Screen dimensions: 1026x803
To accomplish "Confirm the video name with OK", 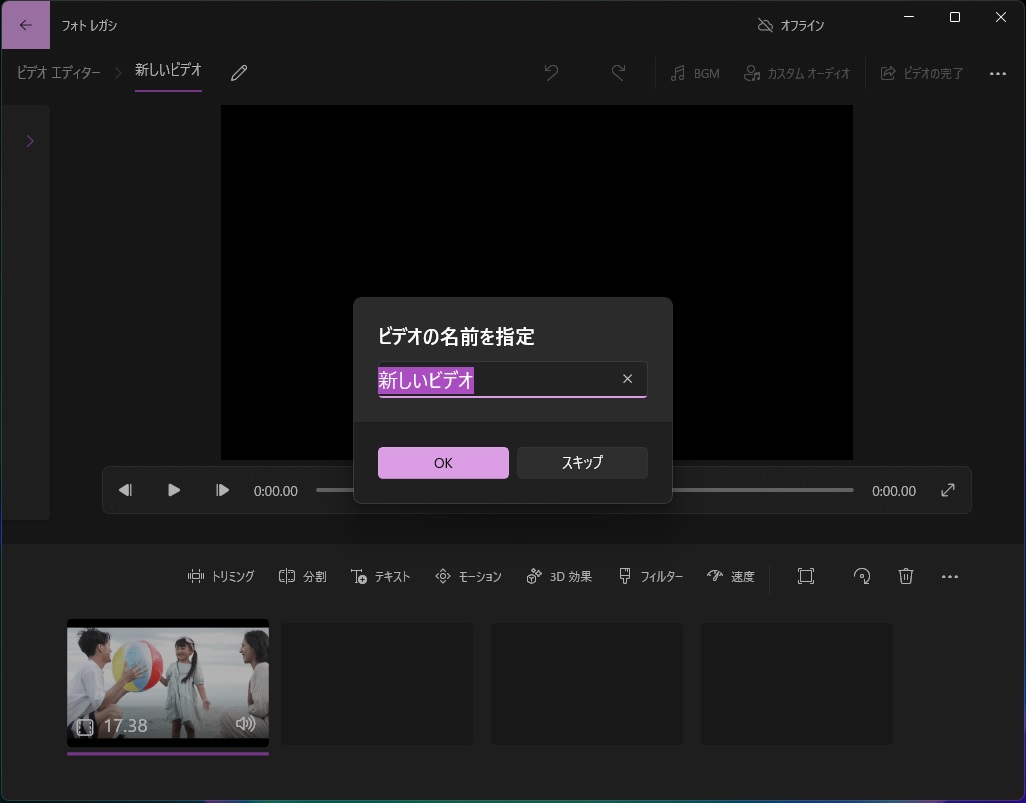I will point(443,462).
